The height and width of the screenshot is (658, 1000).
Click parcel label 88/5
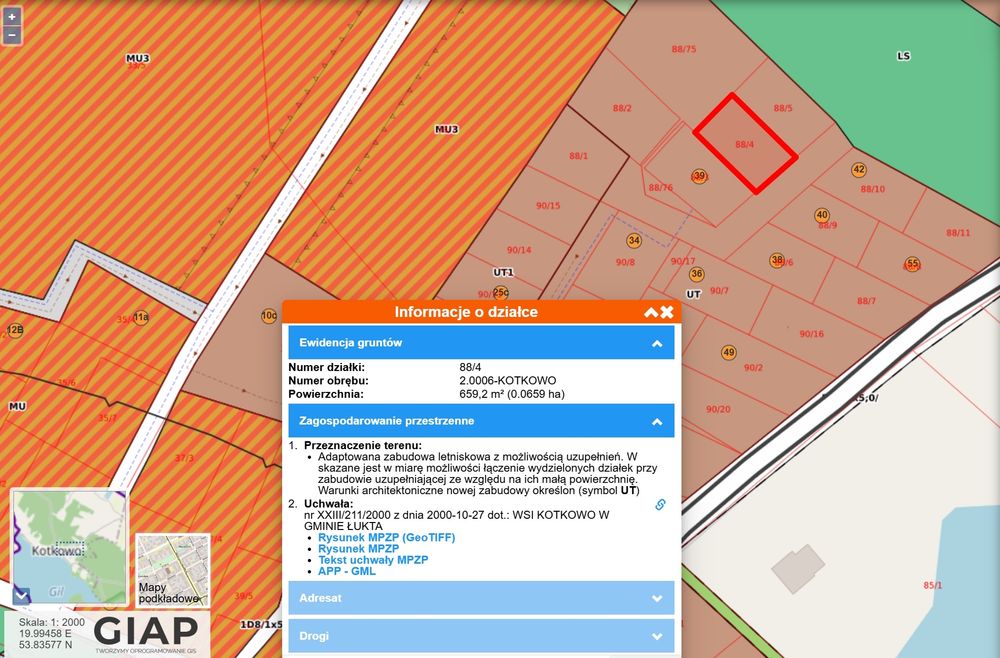click(x=783, y=108)
